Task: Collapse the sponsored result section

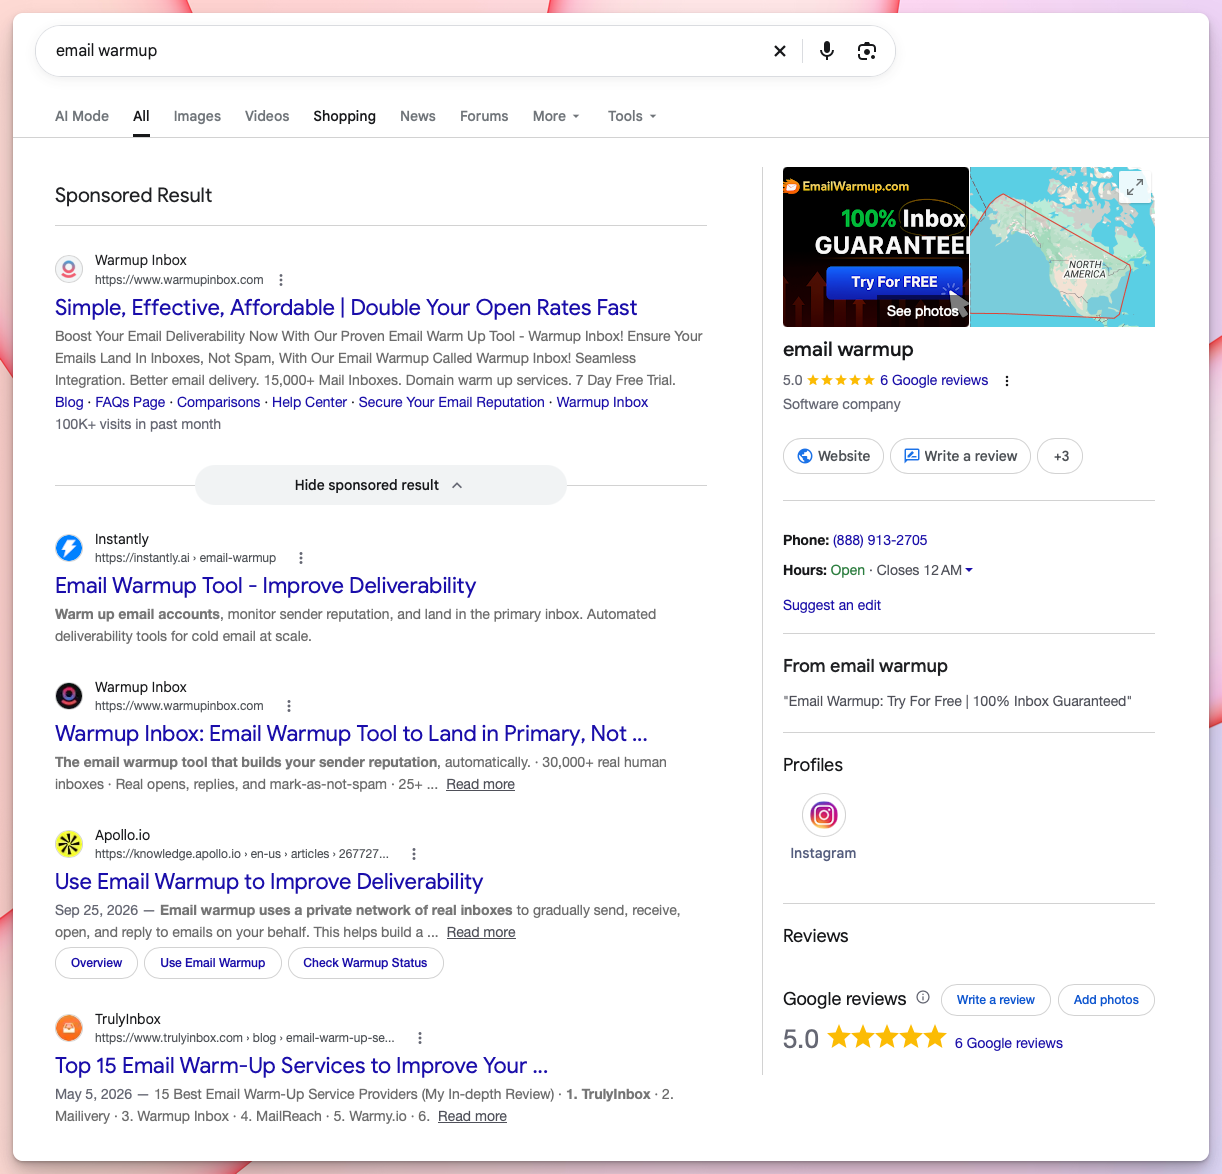Action: [381, 485]
